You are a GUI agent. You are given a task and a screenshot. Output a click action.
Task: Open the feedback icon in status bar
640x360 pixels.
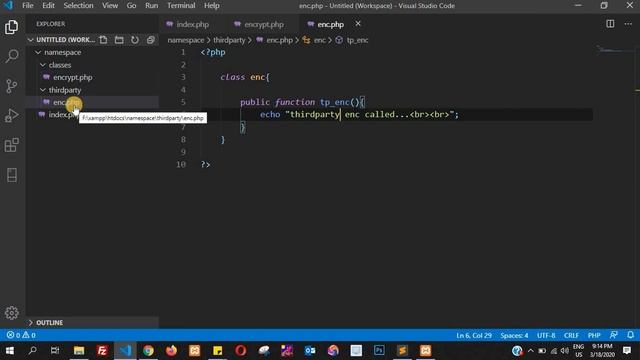(x=613, y=335)
